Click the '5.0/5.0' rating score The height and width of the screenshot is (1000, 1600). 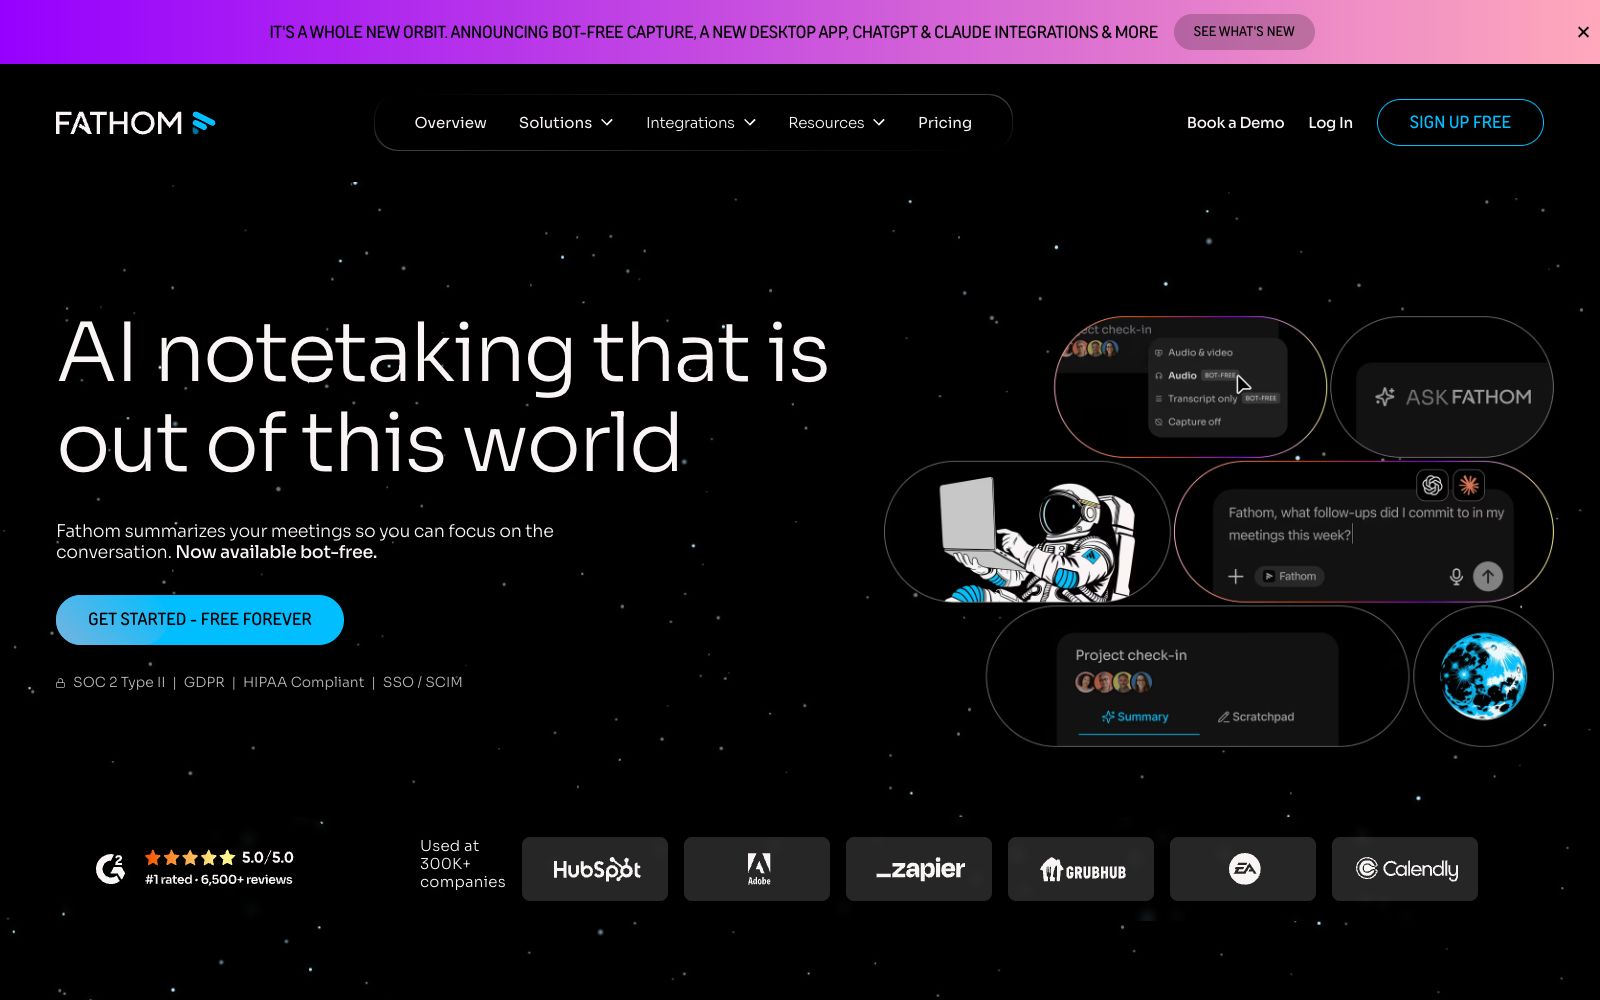pyautogui.click(x=268, y=857)
